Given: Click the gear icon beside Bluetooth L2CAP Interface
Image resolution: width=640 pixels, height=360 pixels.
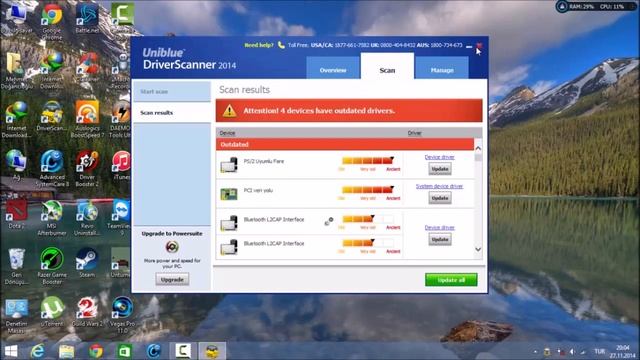Looking at the screenshot, I should (x=329, y=221).
